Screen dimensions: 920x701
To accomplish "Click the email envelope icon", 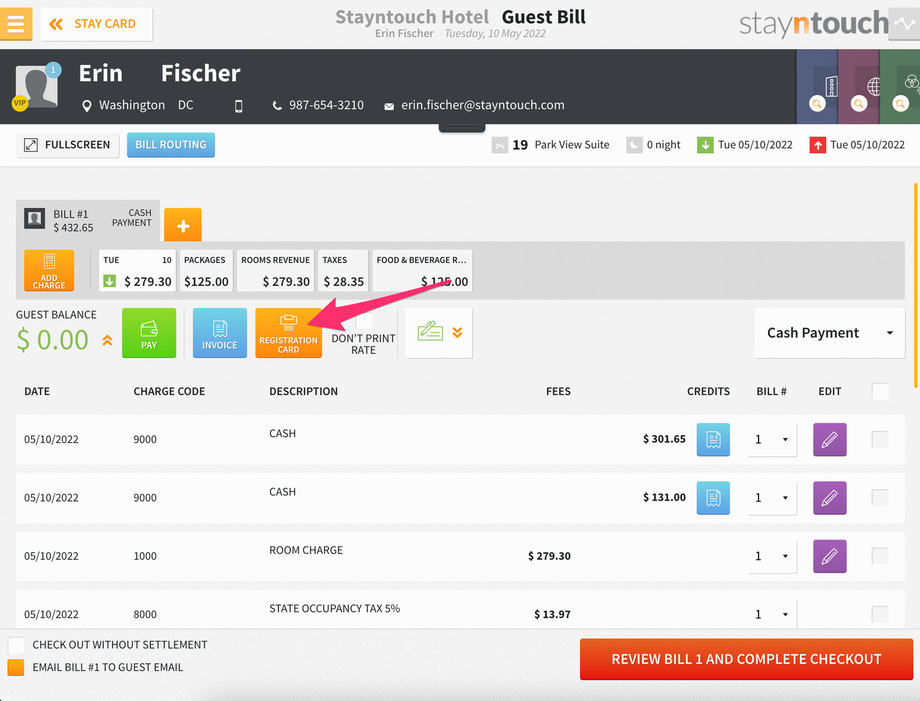I will tap(388, 106).
